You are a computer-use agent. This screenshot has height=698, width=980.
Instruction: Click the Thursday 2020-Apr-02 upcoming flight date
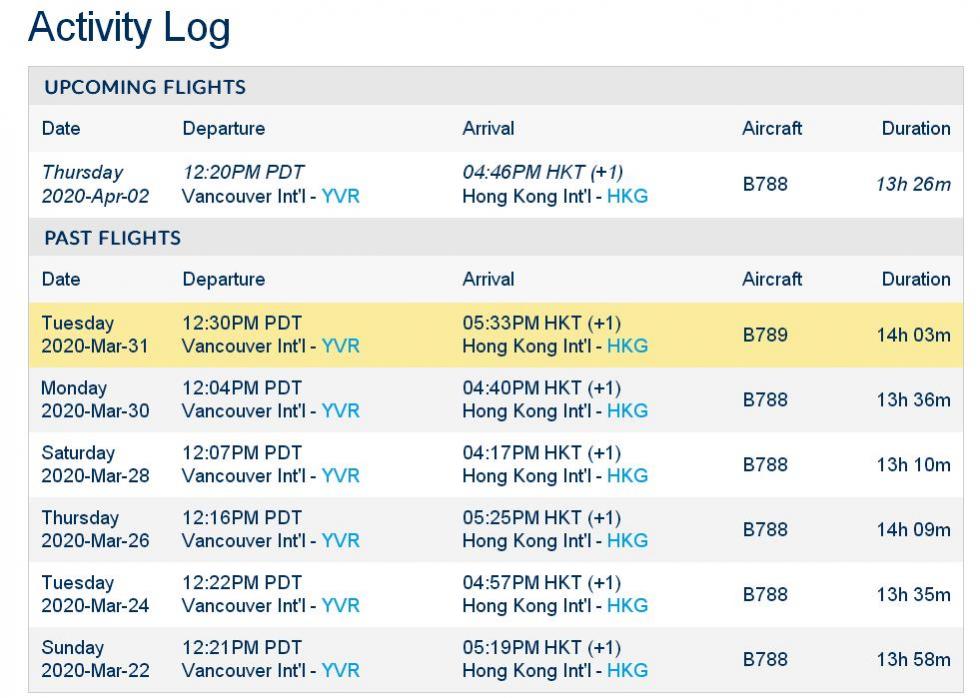point(95,184)
